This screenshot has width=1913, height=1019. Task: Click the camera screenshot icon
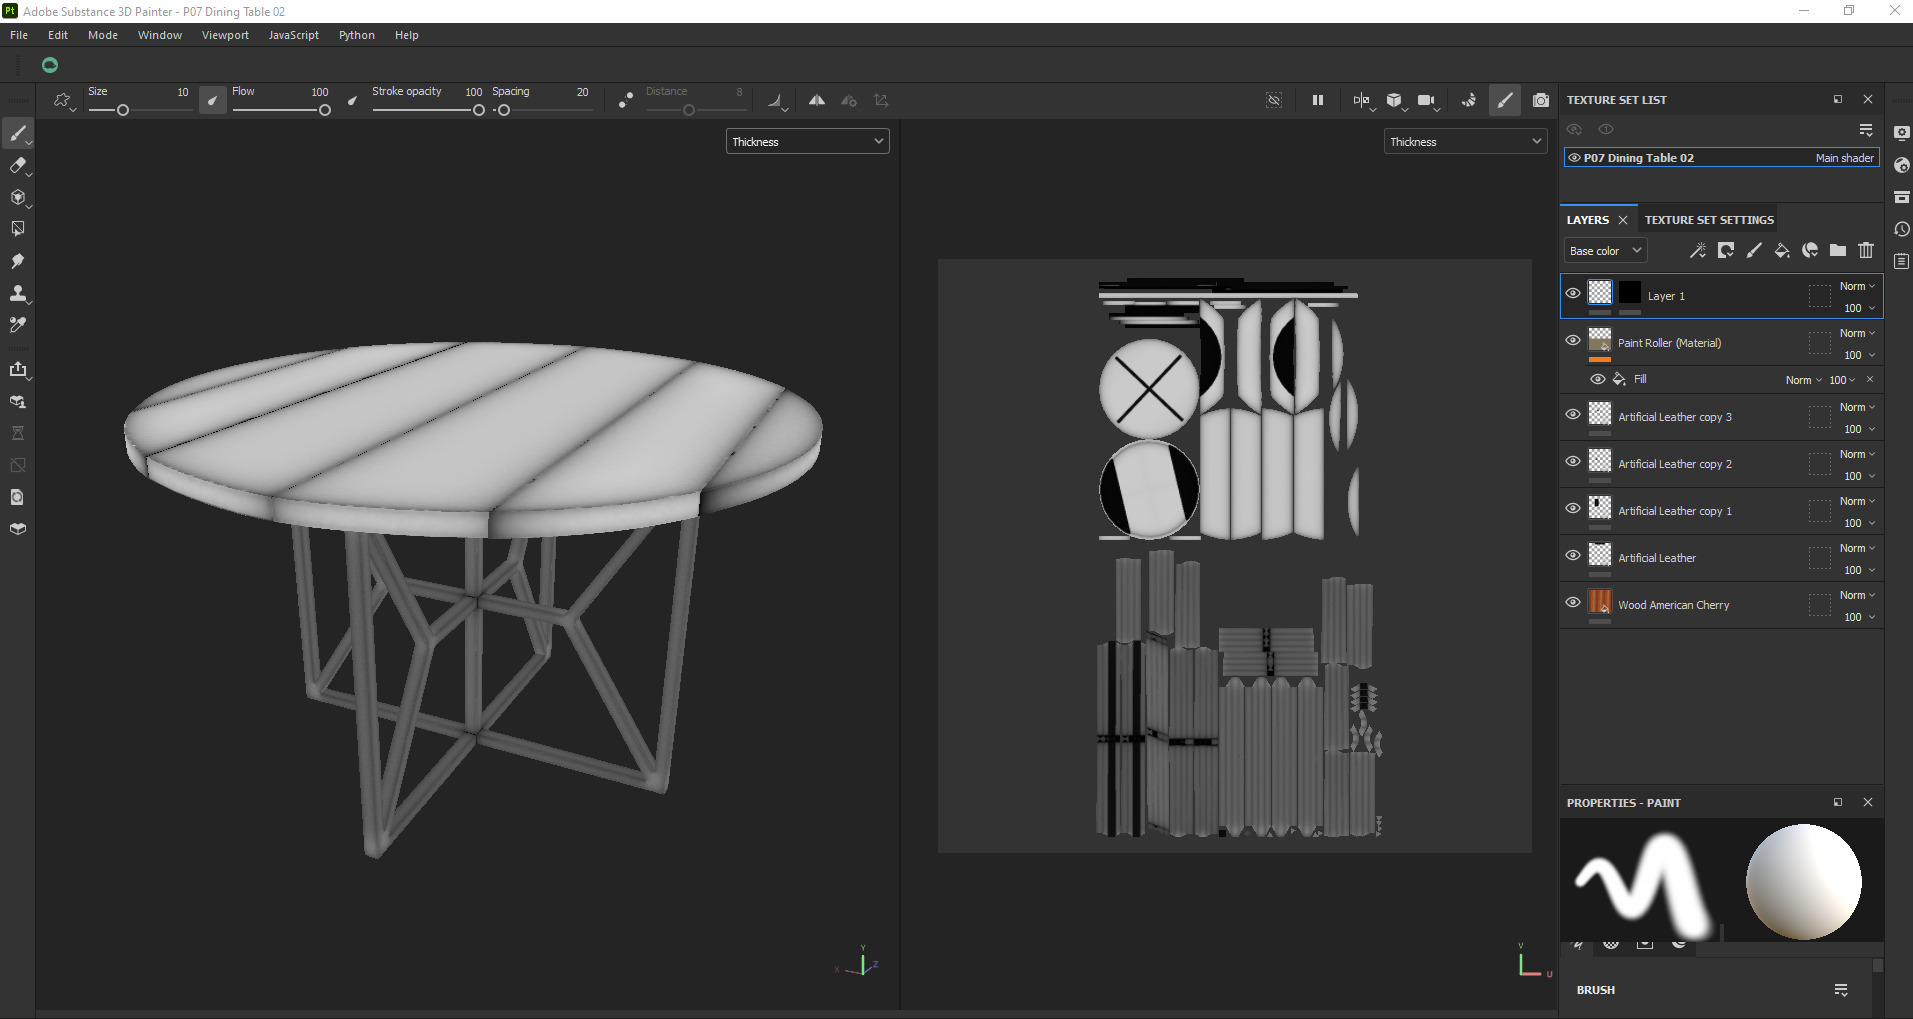[1541, 100]
